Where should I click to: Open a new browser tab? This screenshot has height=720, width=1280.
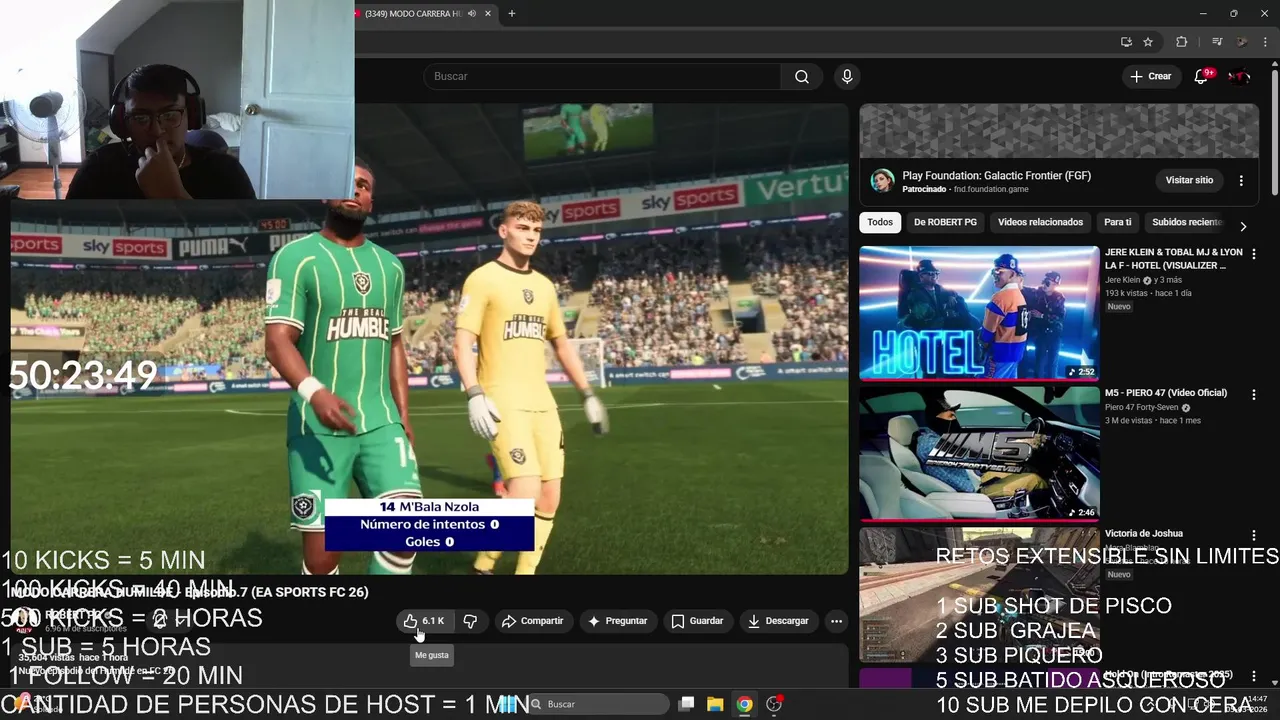(x=511, y=14)
